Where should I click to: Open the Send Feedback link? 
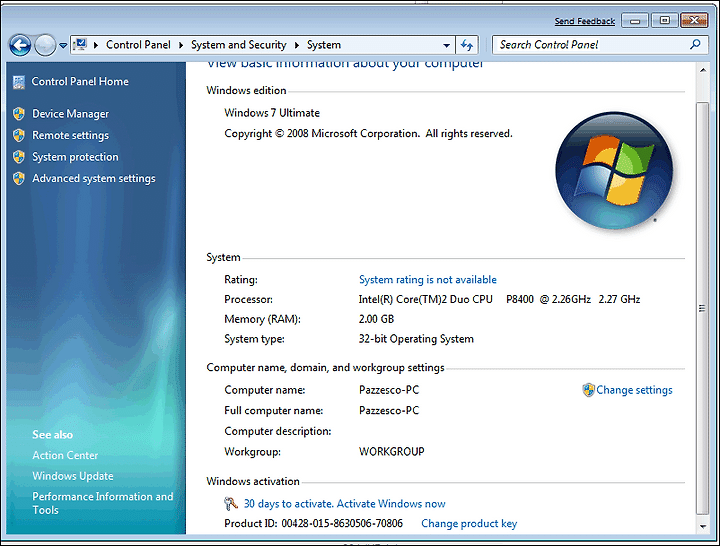pyautogui.click(x=585, y=21)
